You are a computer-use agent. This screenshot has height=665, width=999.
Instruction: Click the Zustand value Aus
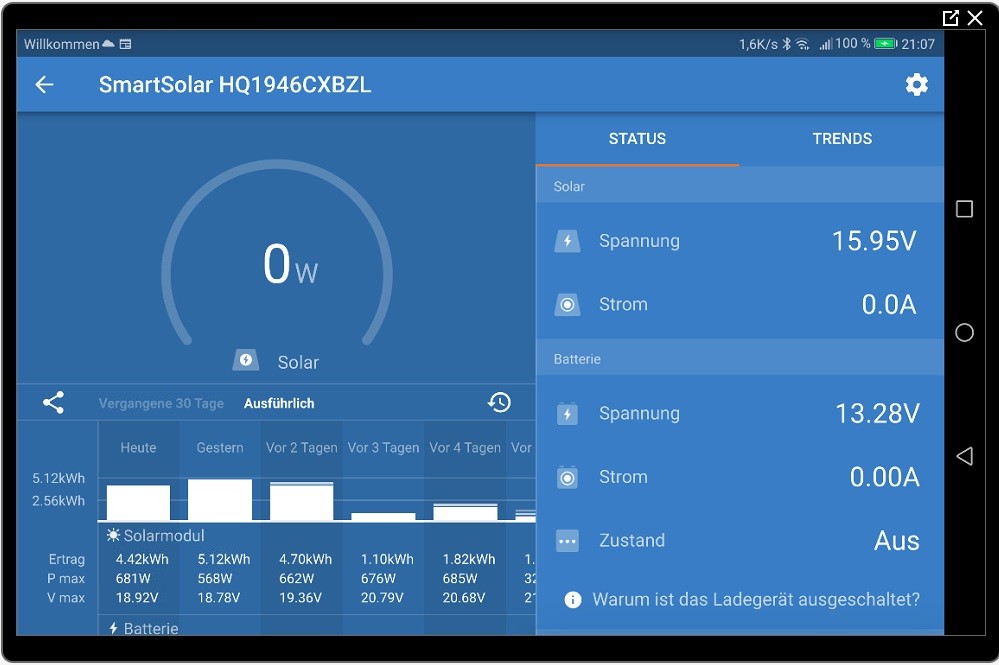[x=896, y=541]
